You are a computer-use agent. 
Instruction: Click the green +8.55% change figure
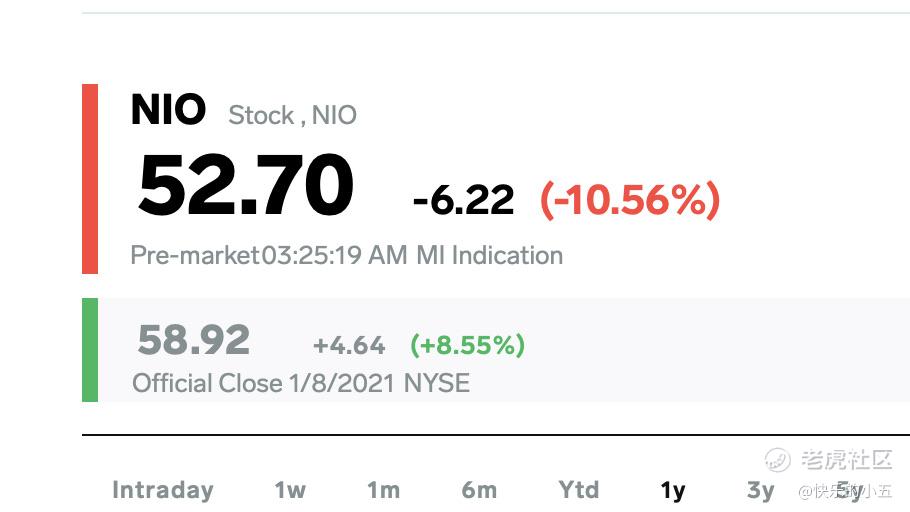tap(467, 346)
